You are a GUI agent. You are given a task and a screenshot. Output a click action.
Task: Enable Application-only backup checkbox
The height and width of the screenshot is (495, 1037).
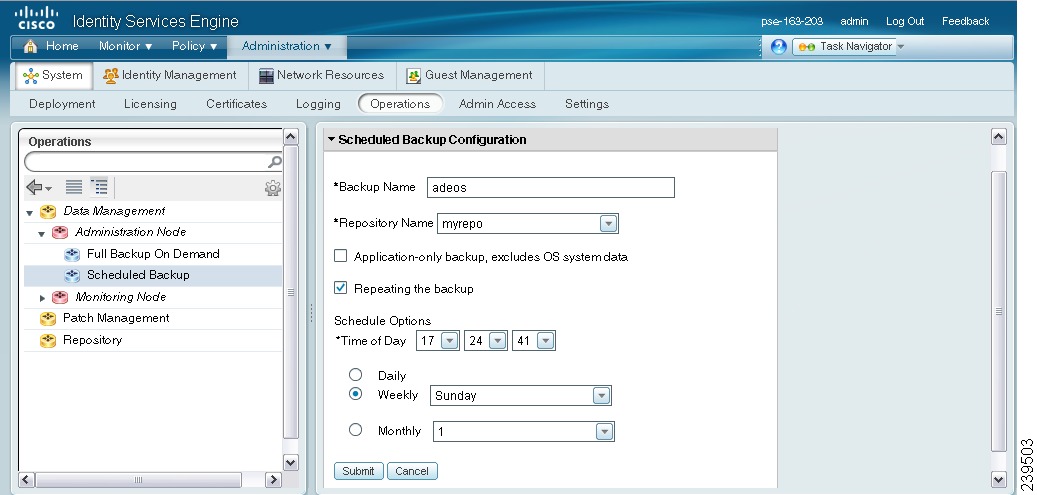(341, 256)
